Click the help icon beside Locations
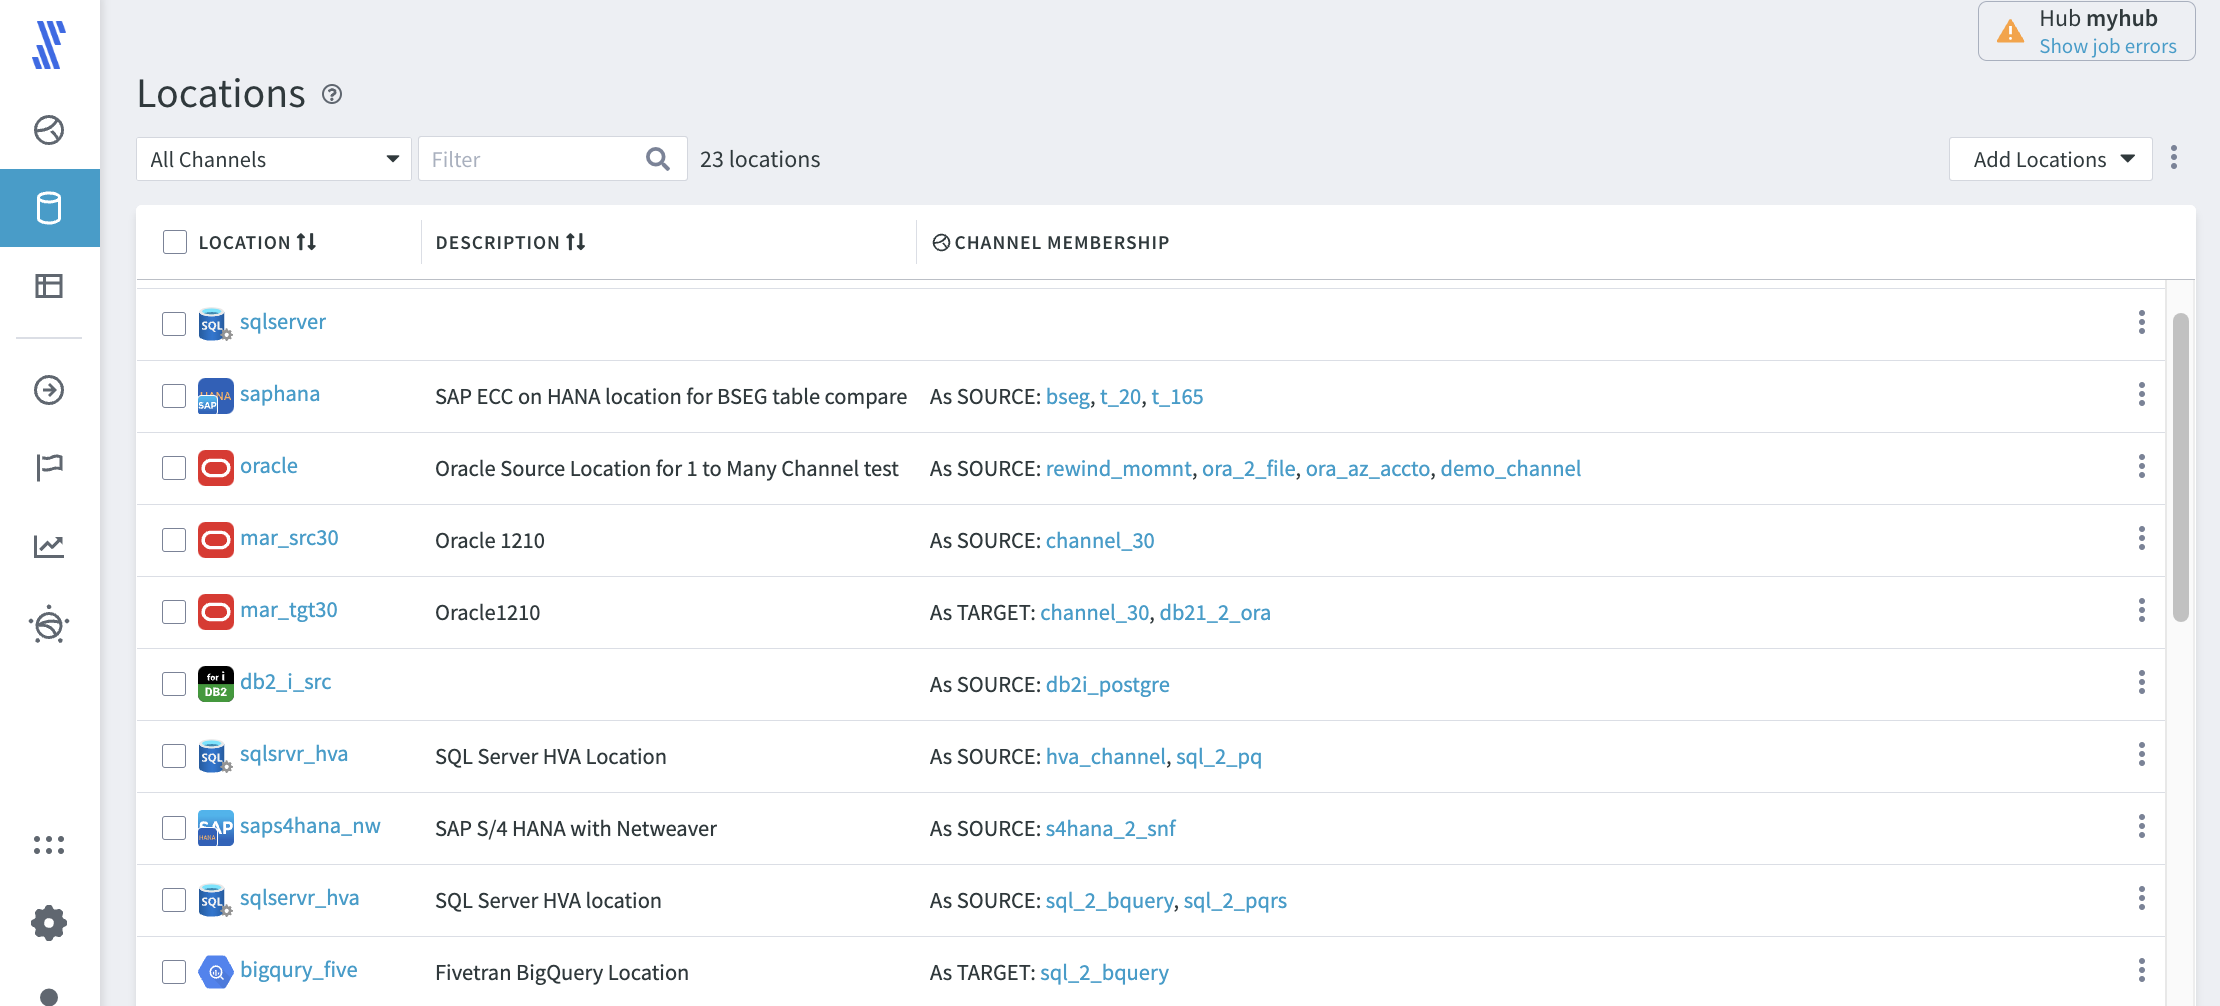 tap(332, 94)
